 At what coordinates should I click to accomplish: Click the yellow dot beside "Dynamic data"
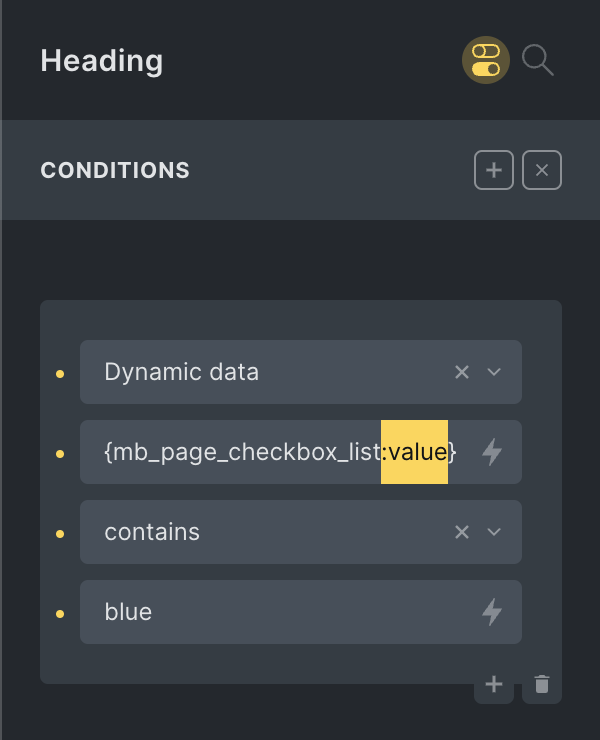(x=60, y=373)
